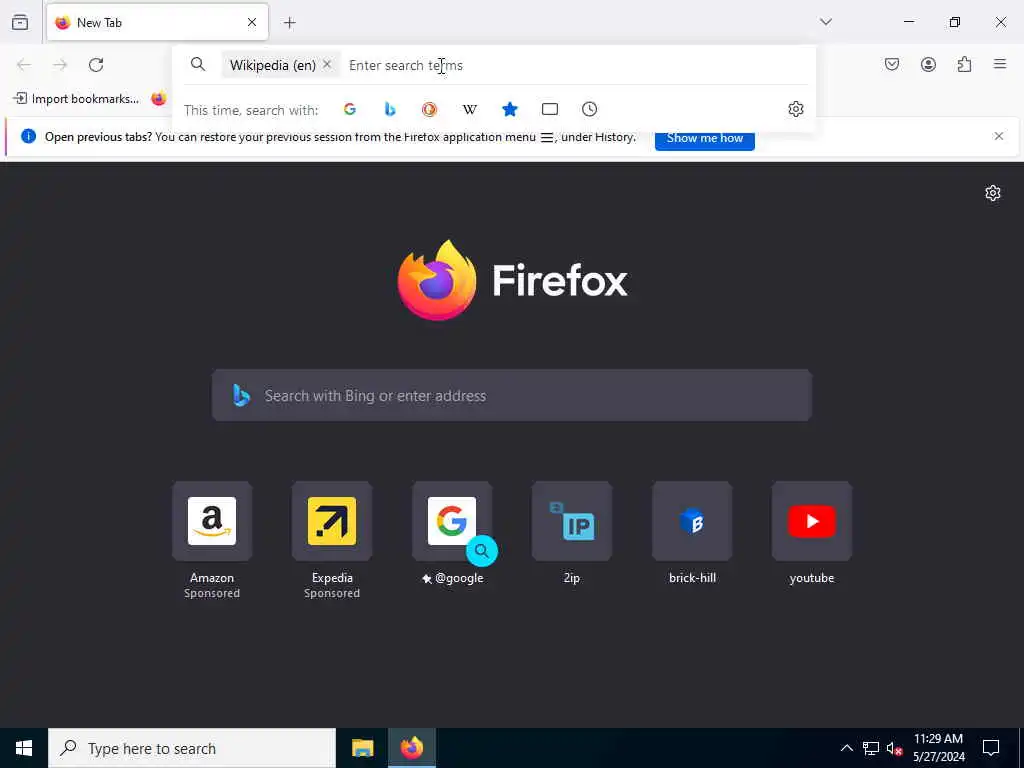1024x768 pixels.
Task: Search history using the clock icon
Action: (590, 109)
